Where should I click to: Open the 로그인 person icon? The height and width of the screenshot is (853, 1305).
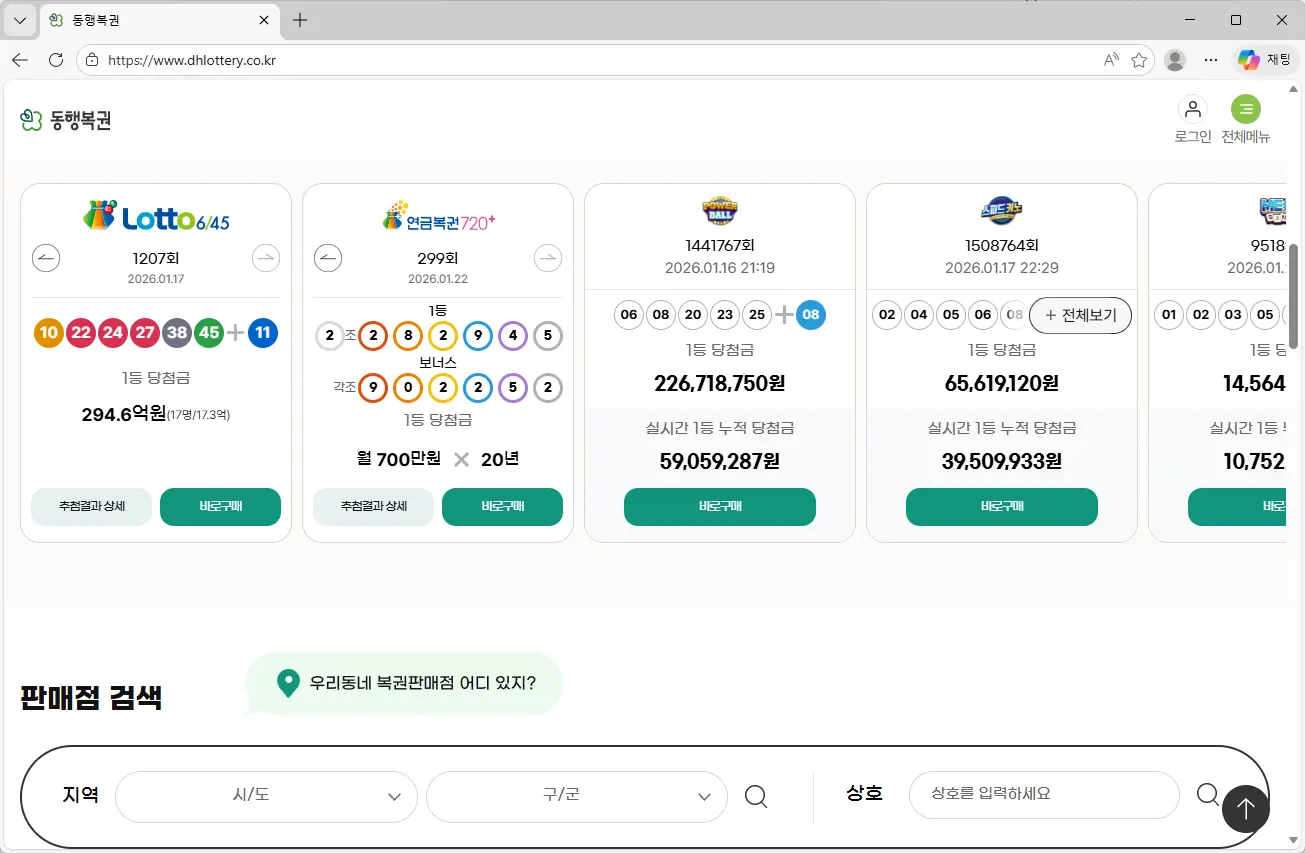1192,109
